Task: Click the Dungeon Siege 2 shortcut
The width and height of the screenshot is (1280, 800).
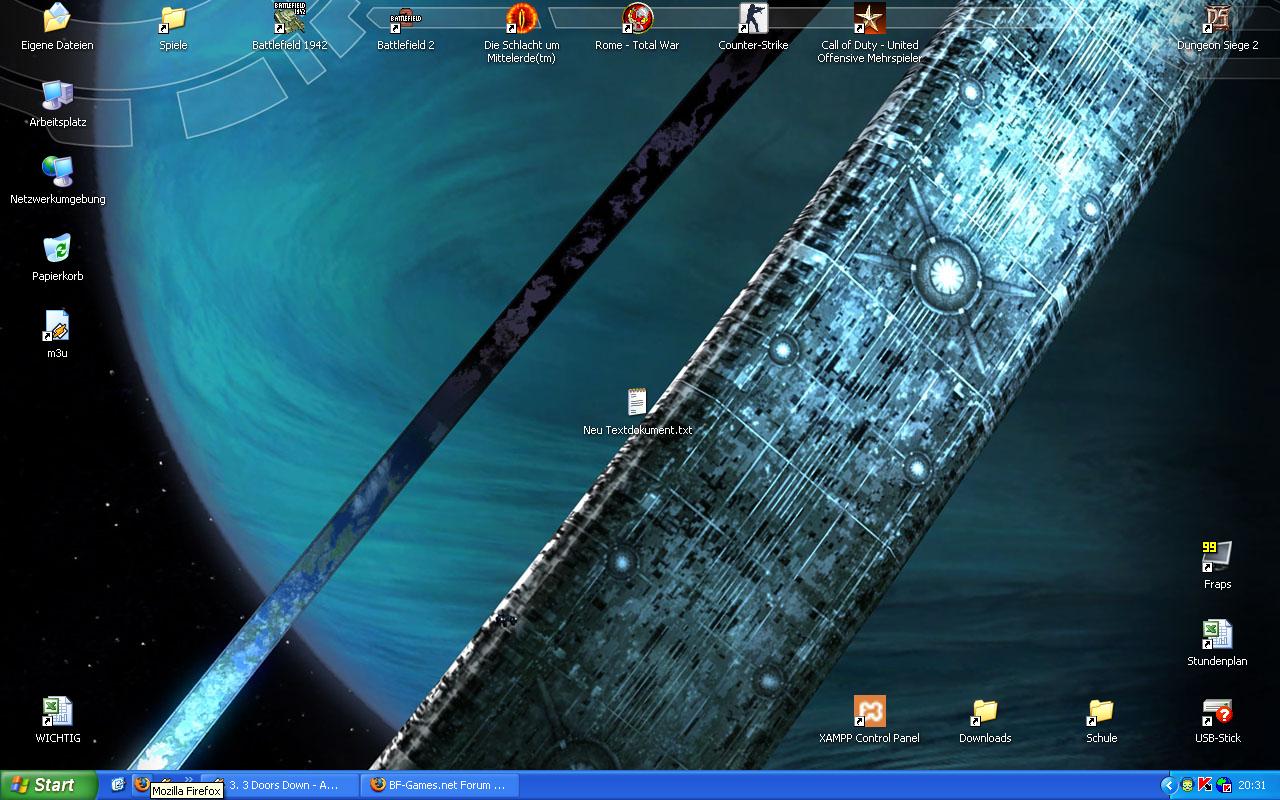Action: [1217, 19]
